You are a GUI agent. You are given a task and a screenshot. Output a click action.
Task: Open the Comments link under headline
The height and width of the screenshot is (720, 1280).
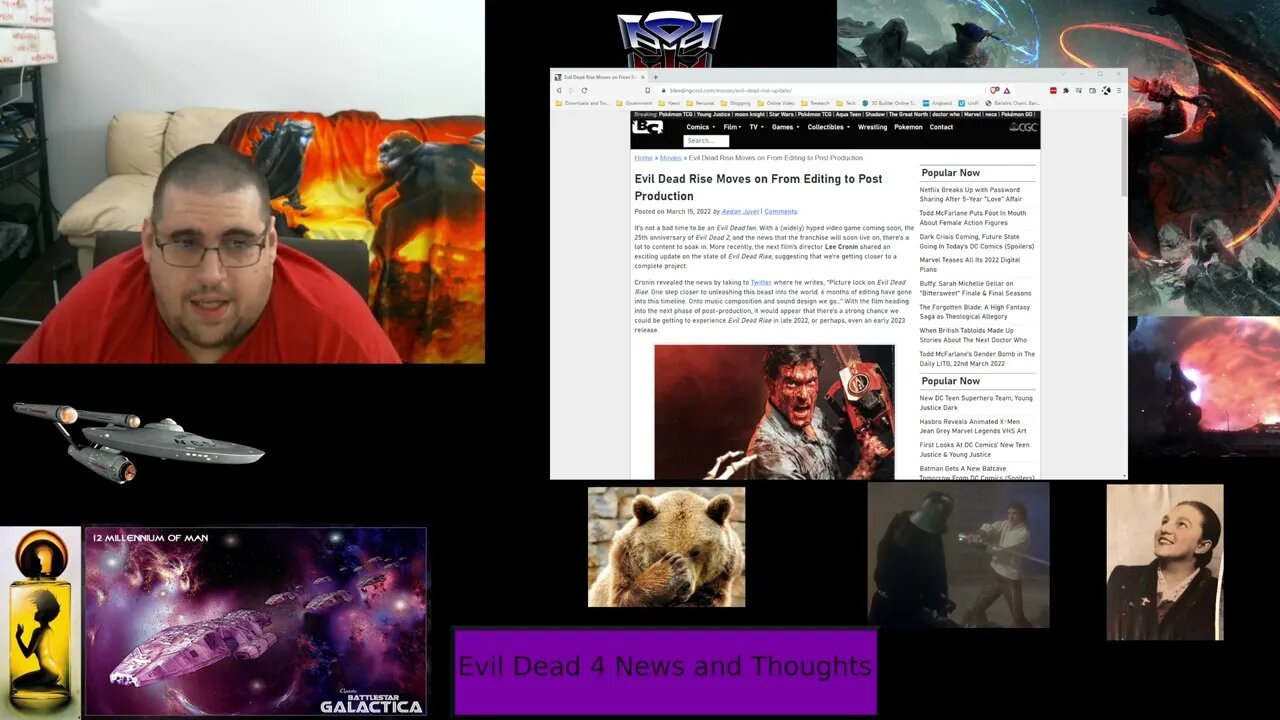781,212
